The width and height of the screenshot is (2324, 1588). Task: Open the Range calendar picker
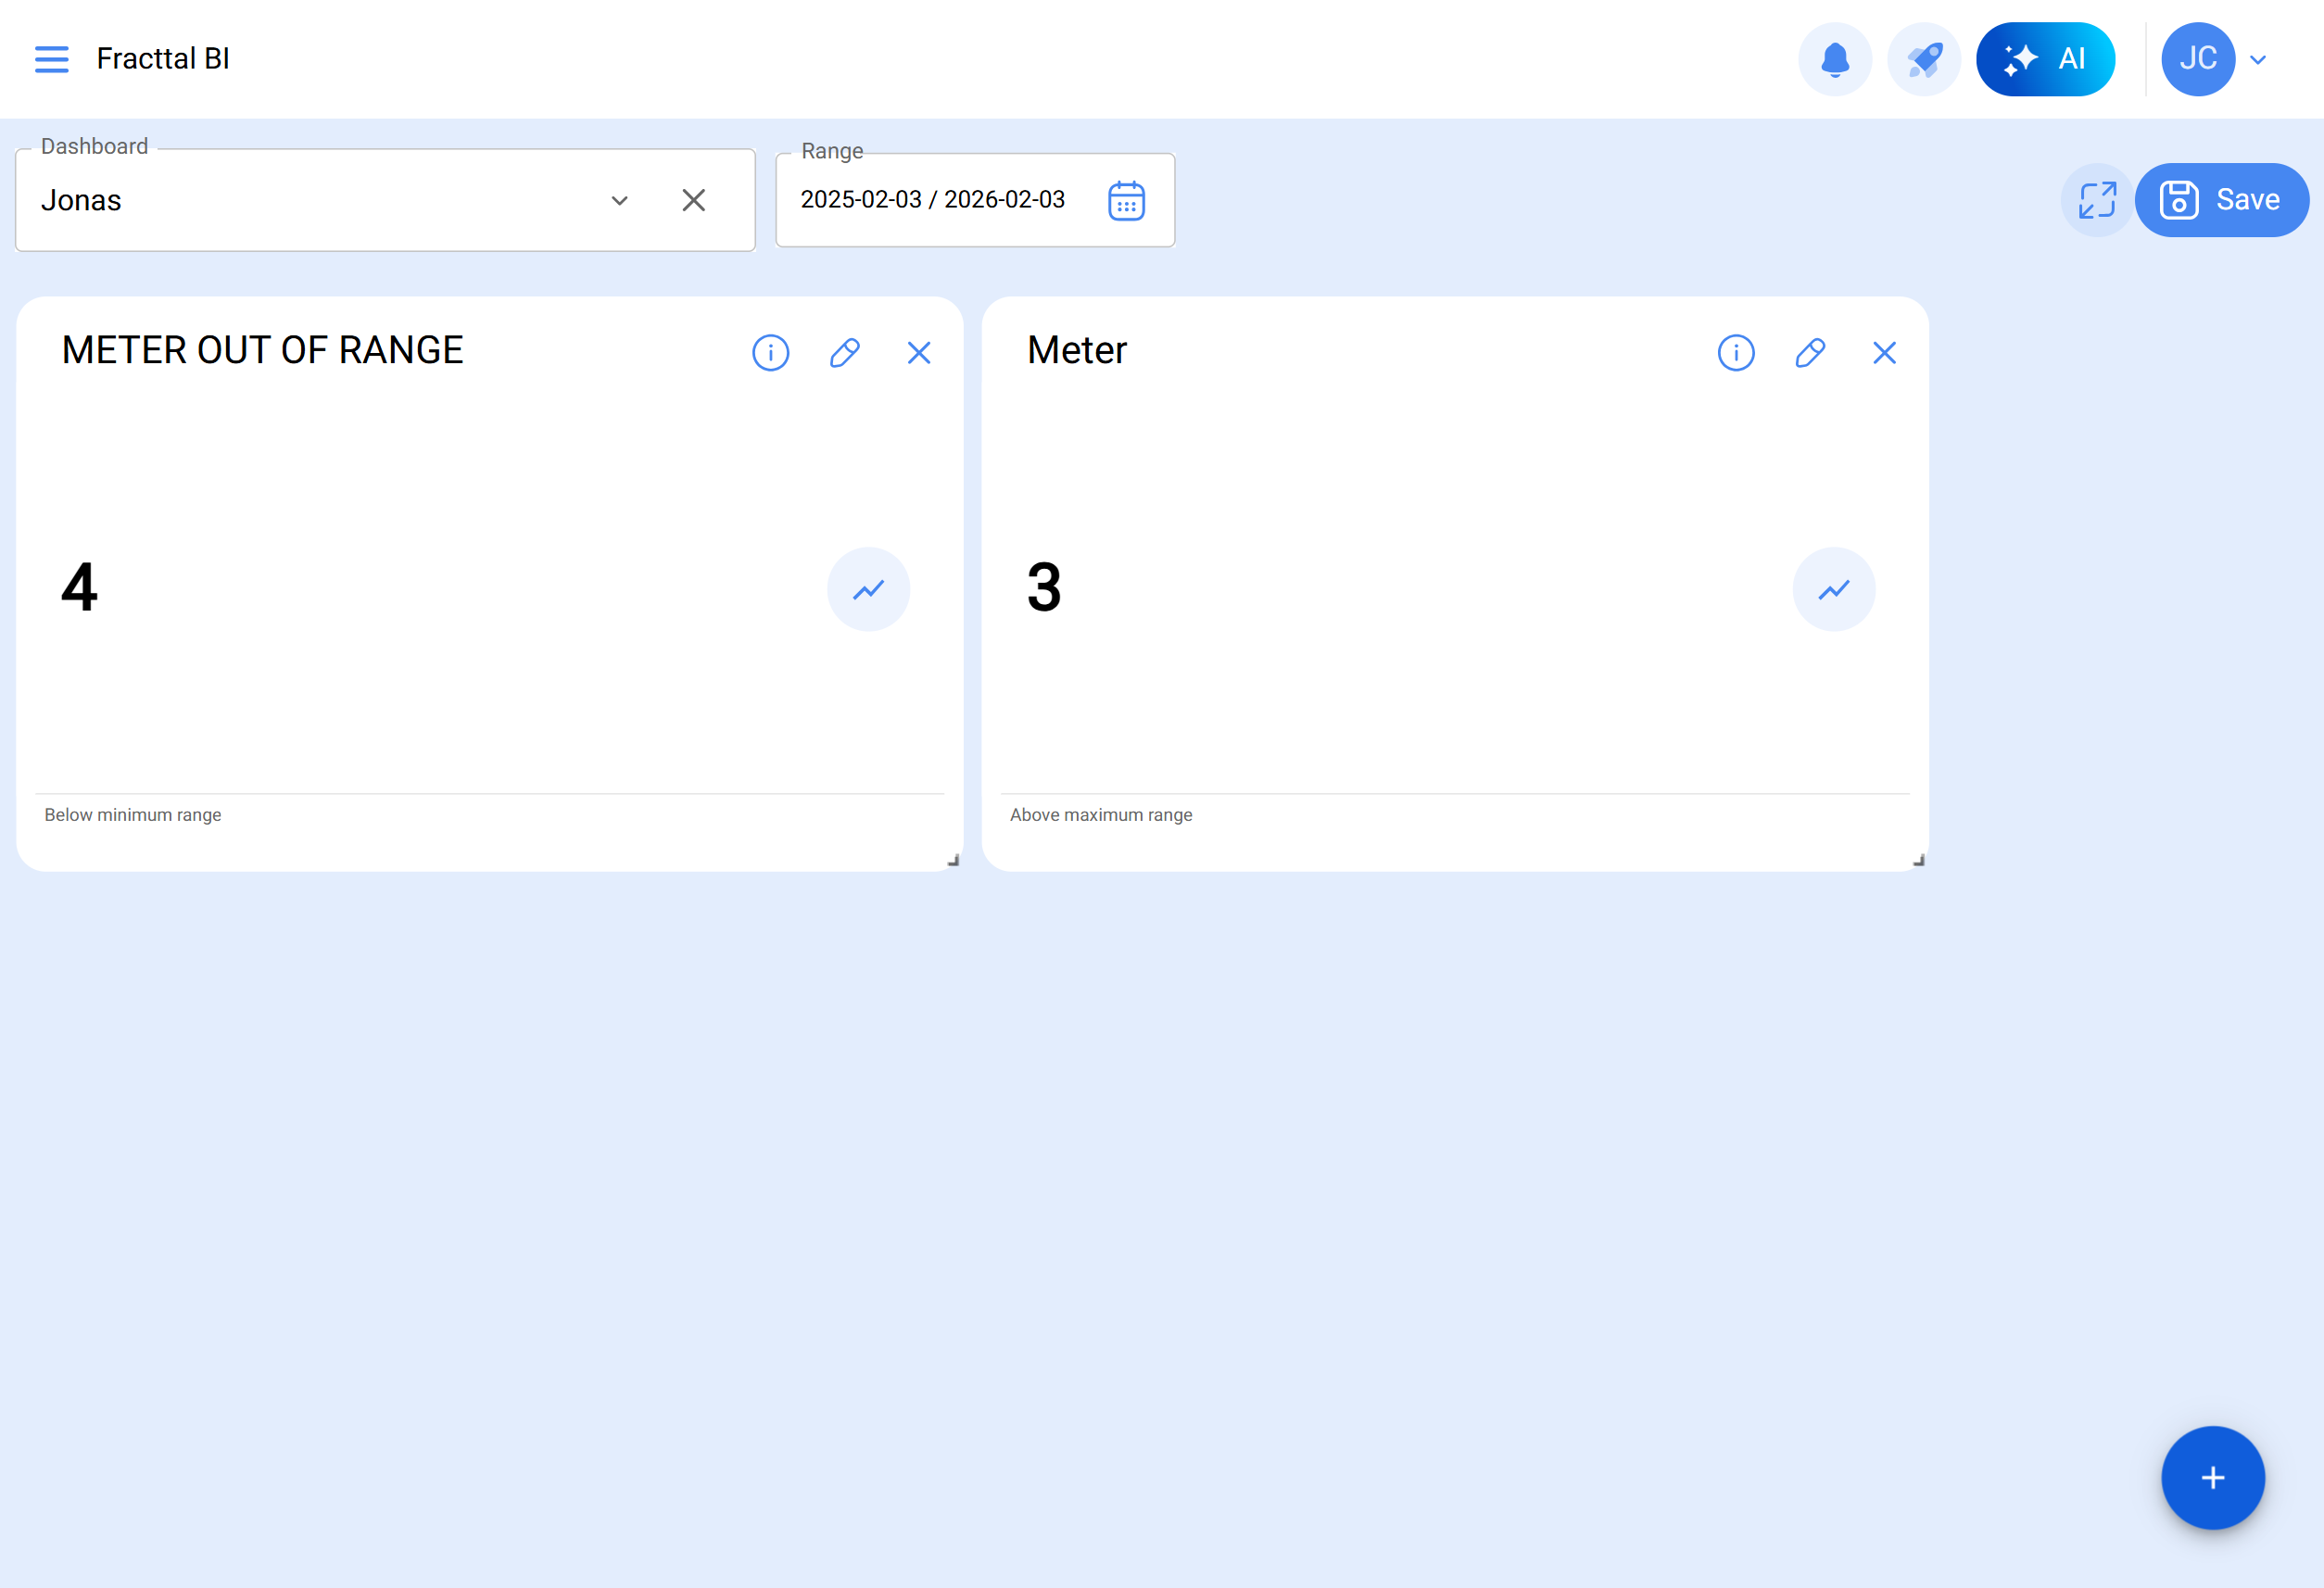coord(1126,201)
